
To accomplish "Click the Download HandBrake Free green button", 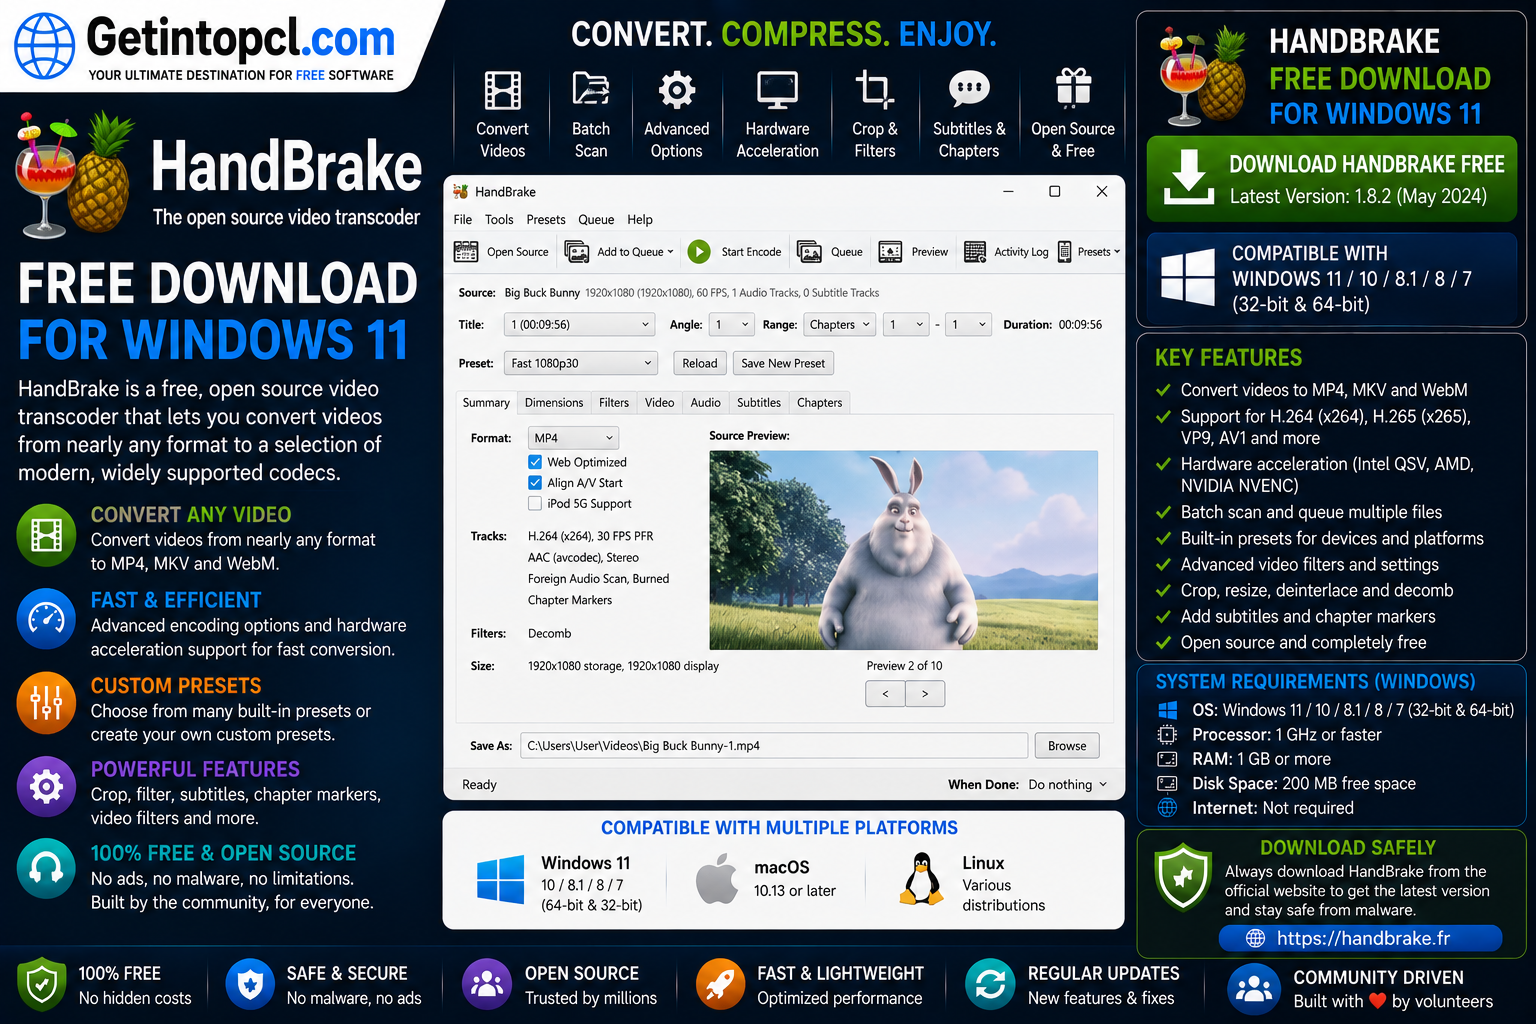I will [1332, 179].
